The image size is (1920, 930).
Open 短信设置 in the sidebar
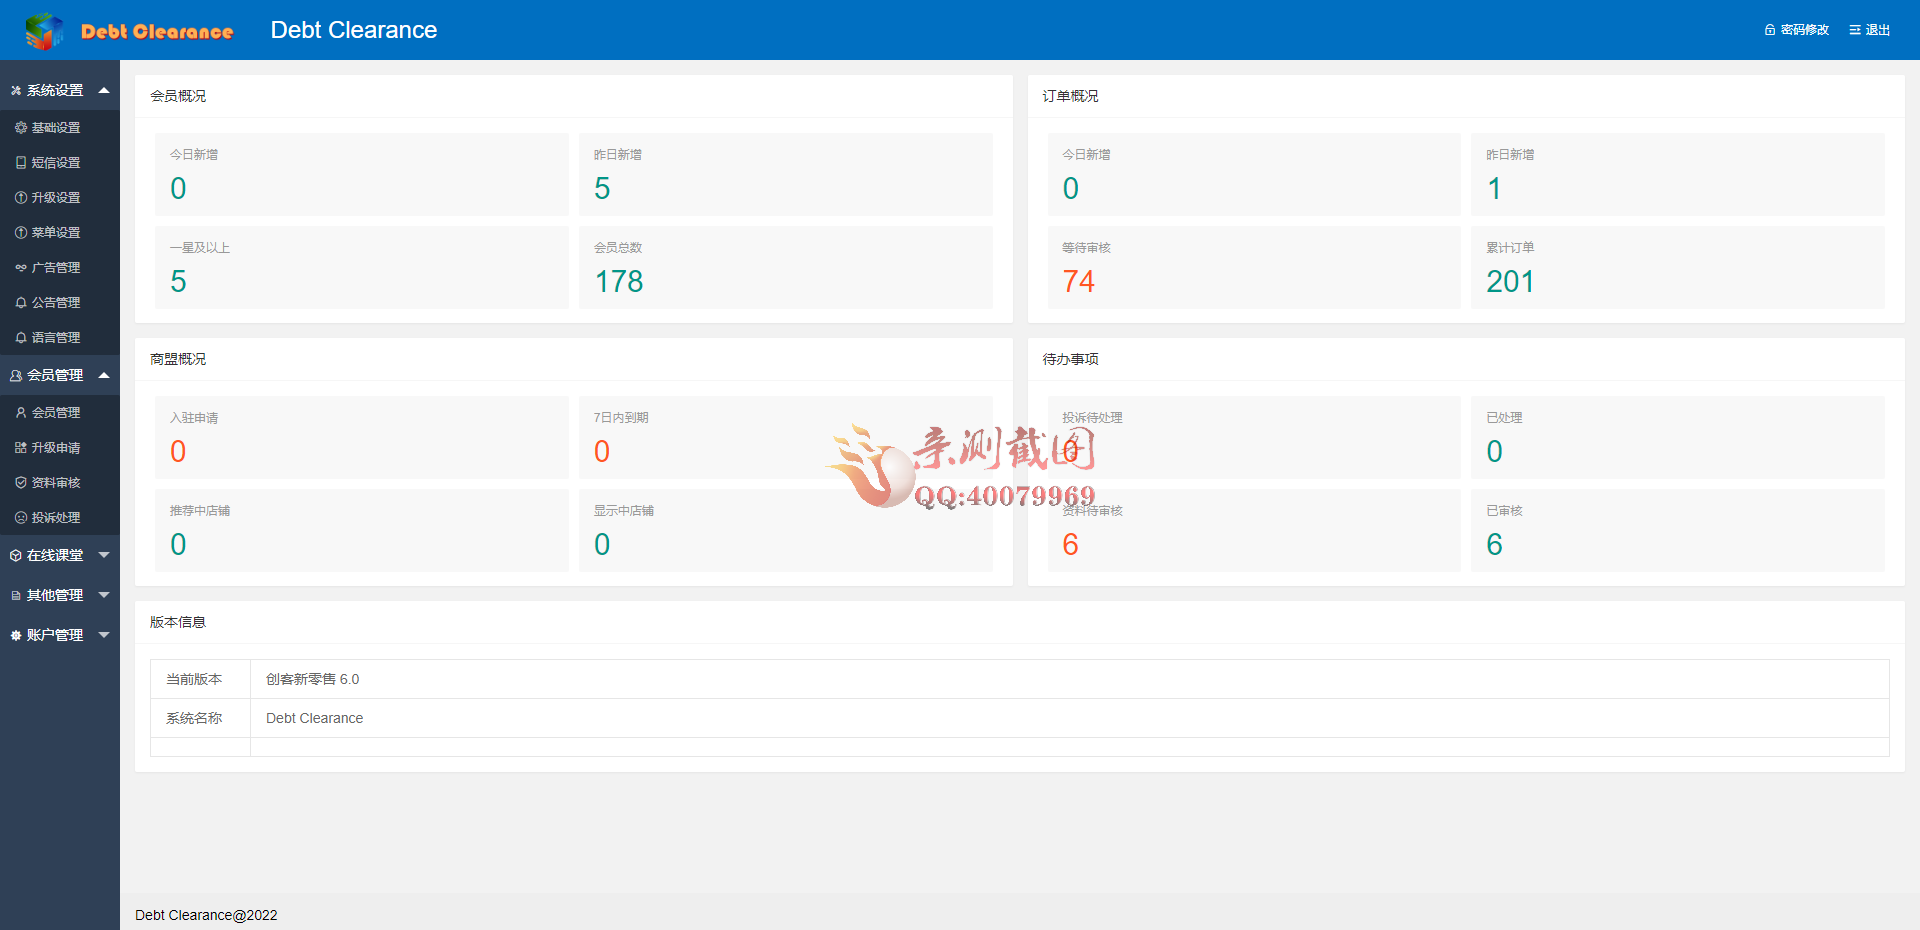(57, 162)
